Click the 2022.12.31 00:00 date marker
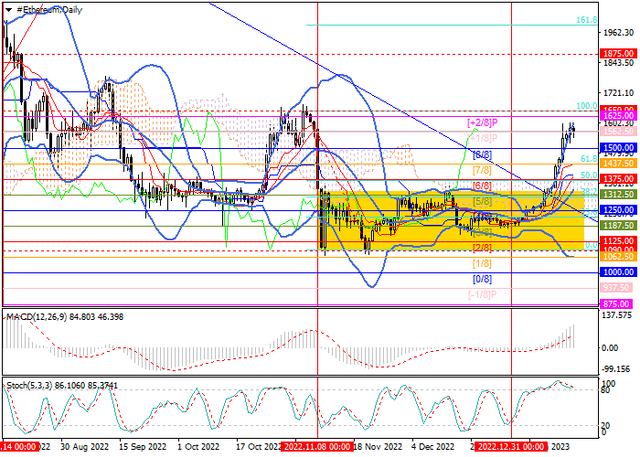Viewport: 640px width, 457px height. coord(511,447)
